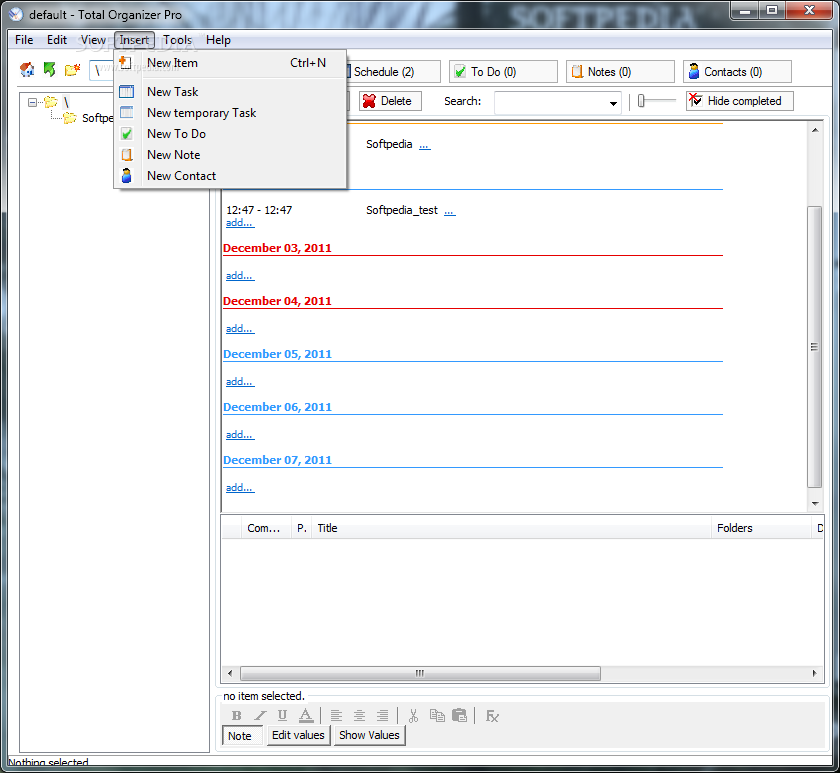Viewport: 840px width, 773px height.
Task: Open the Edit menu
Action: 57,40
